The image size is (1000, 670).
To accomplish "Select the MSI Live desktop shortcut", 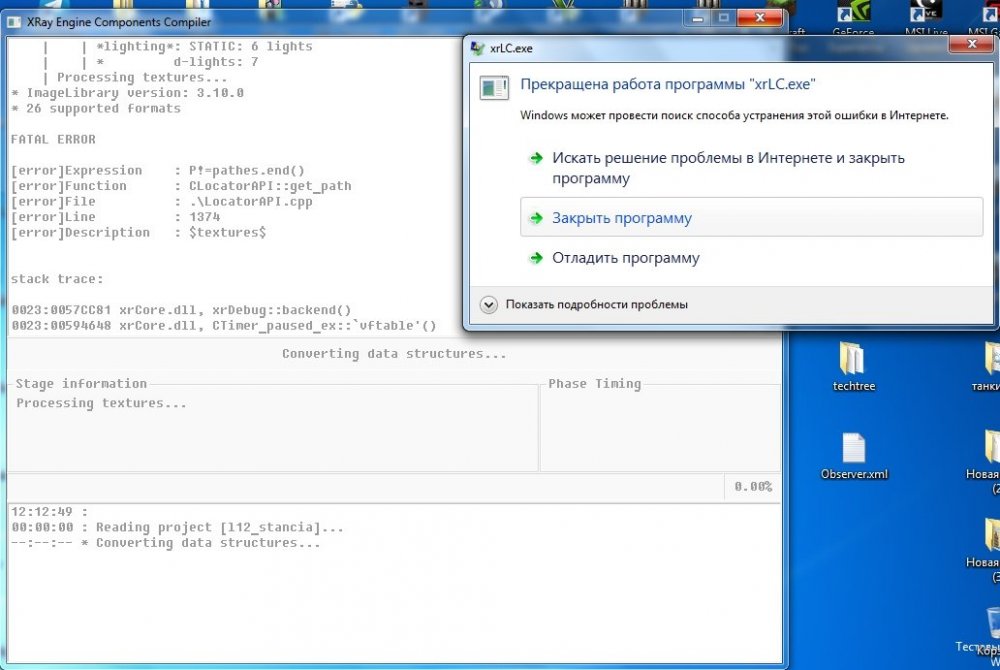I will click(927, 14).
